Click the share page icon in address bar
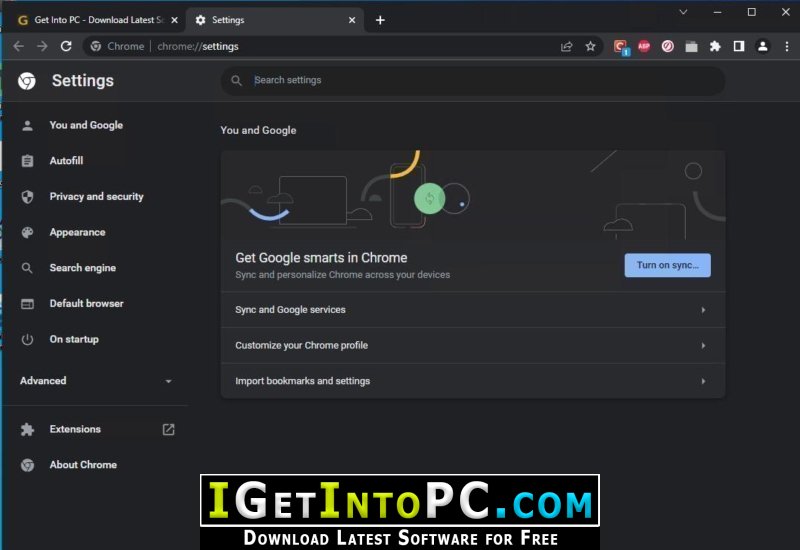 (566, 46)
